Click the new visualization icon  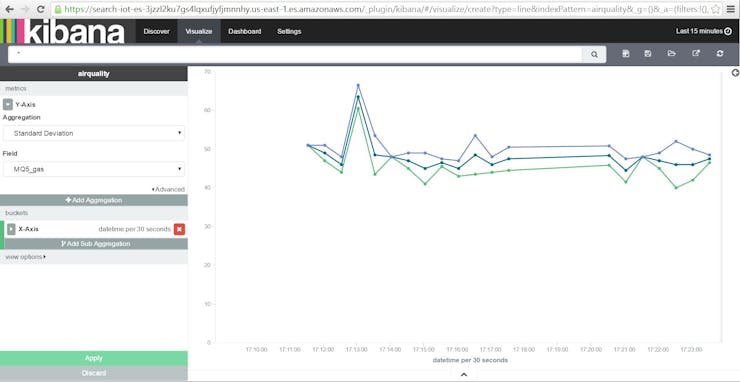click(626, 53)
